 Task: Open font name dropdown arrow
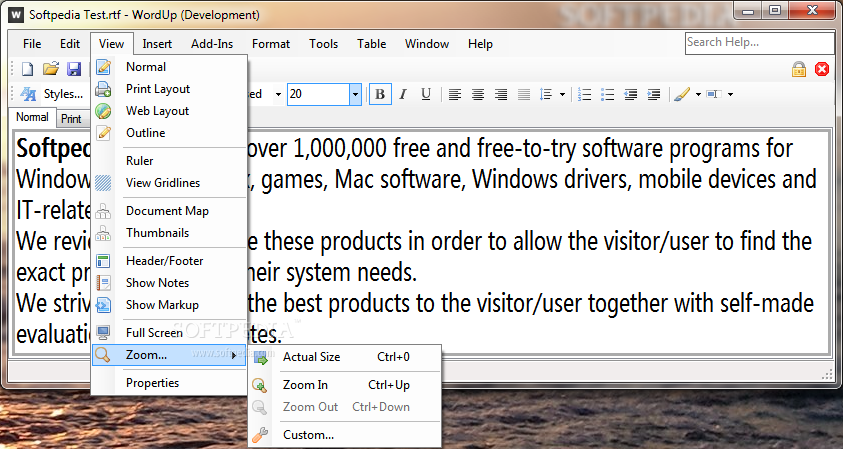[278, 95]
